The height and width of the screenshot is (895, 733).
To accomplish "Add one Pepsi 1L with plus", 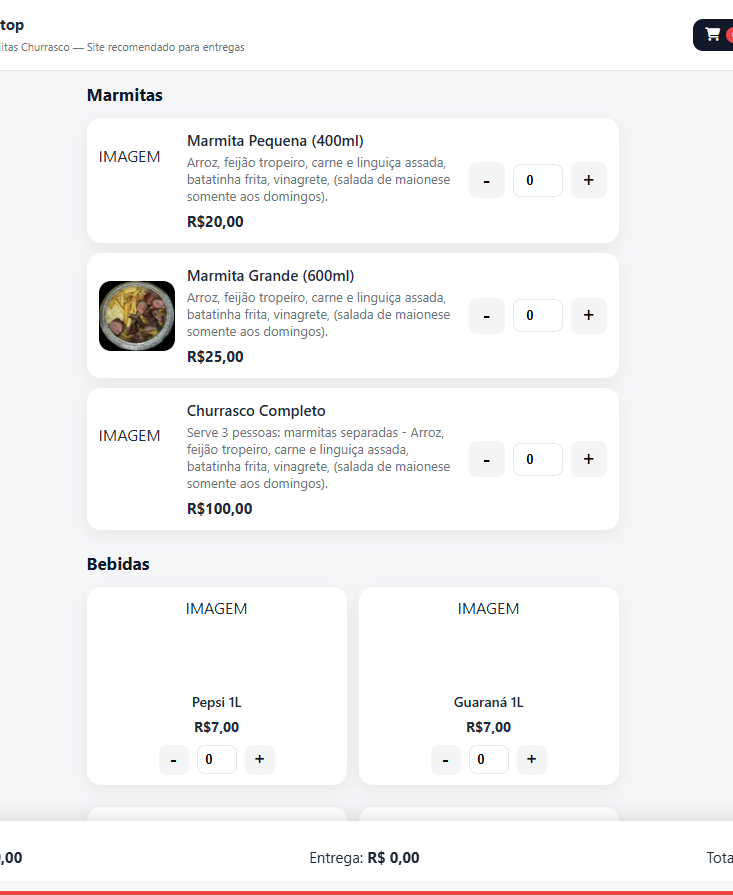I will 259,759.
